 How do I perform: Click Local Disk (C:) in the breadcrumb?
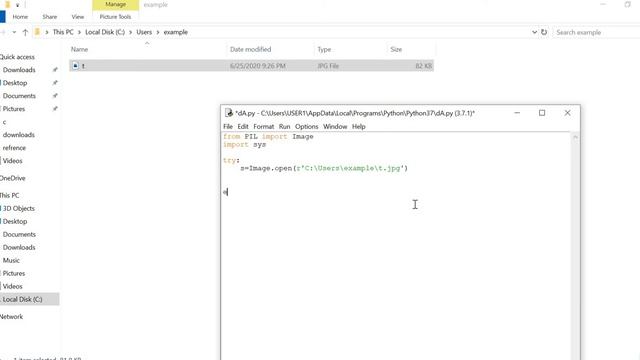click(x=105, y=32)
